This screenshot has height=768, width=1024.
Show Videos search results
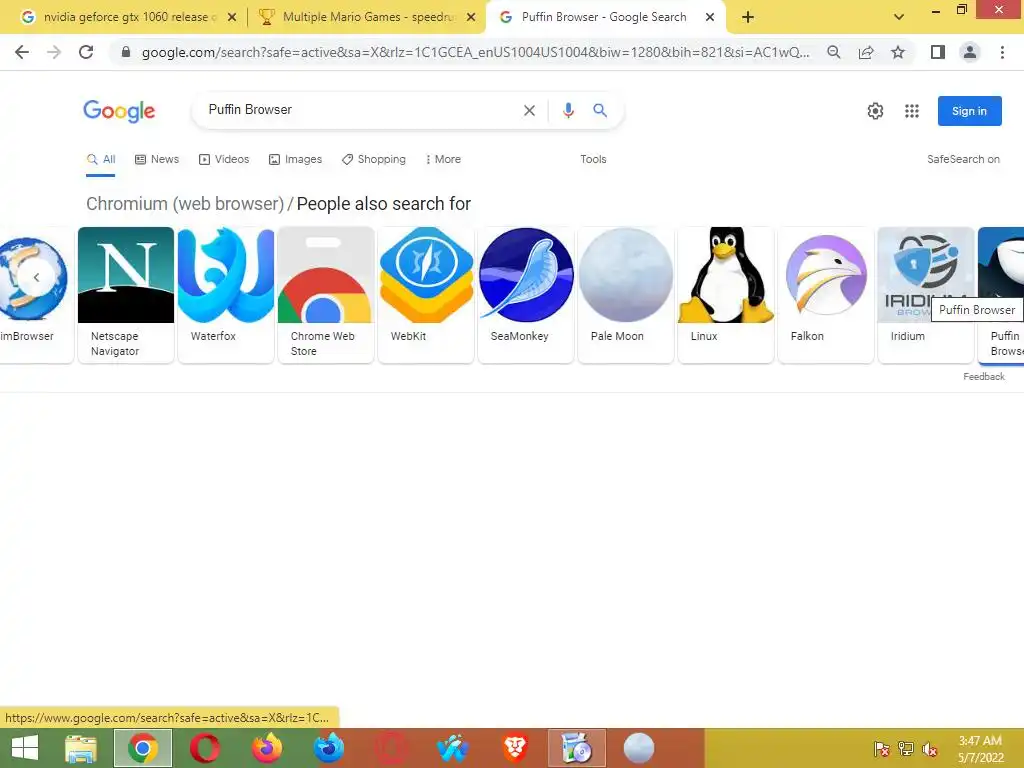pos(224,159)
